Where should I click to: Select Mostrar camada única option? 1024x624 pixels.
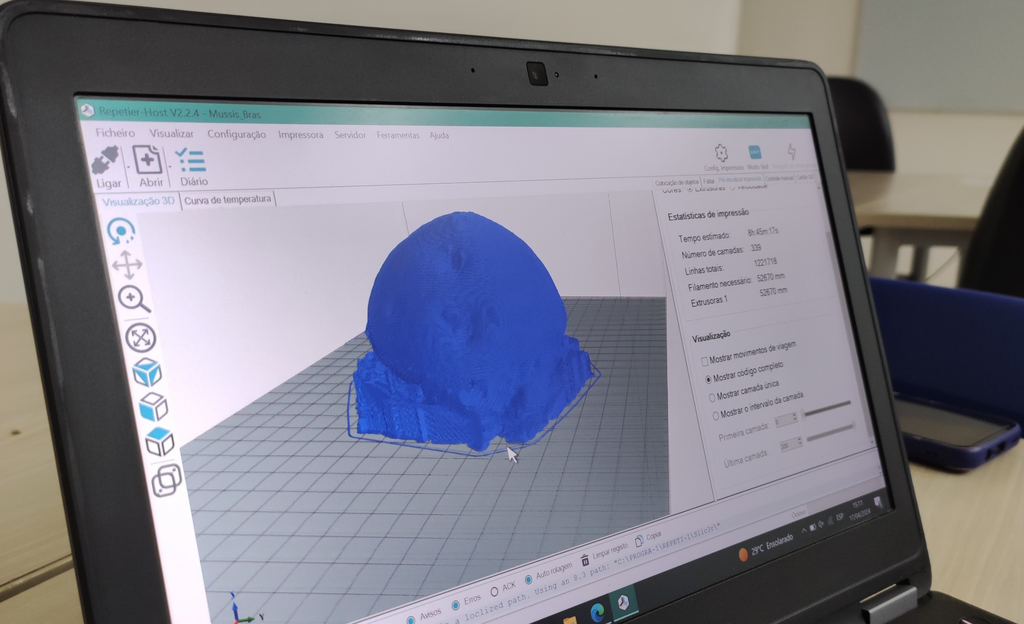point(711,397)
